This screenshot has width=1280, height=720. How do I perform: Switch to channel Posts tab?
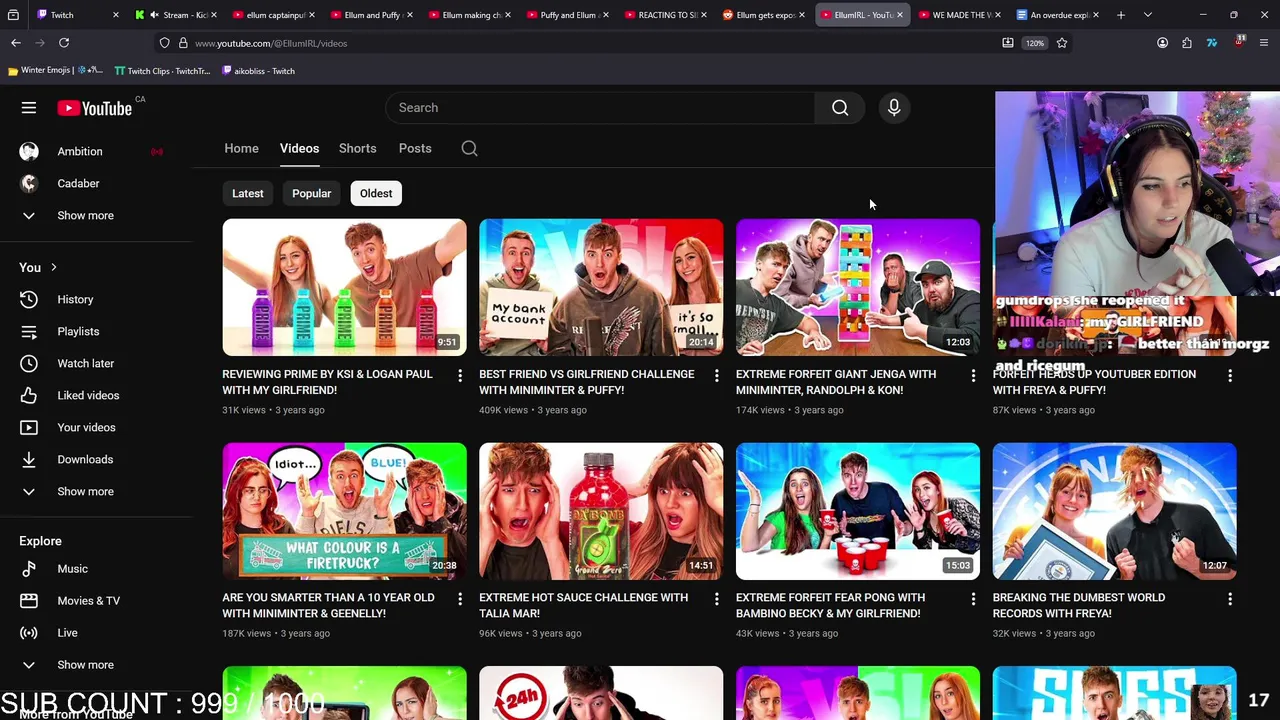click(415, 148)
